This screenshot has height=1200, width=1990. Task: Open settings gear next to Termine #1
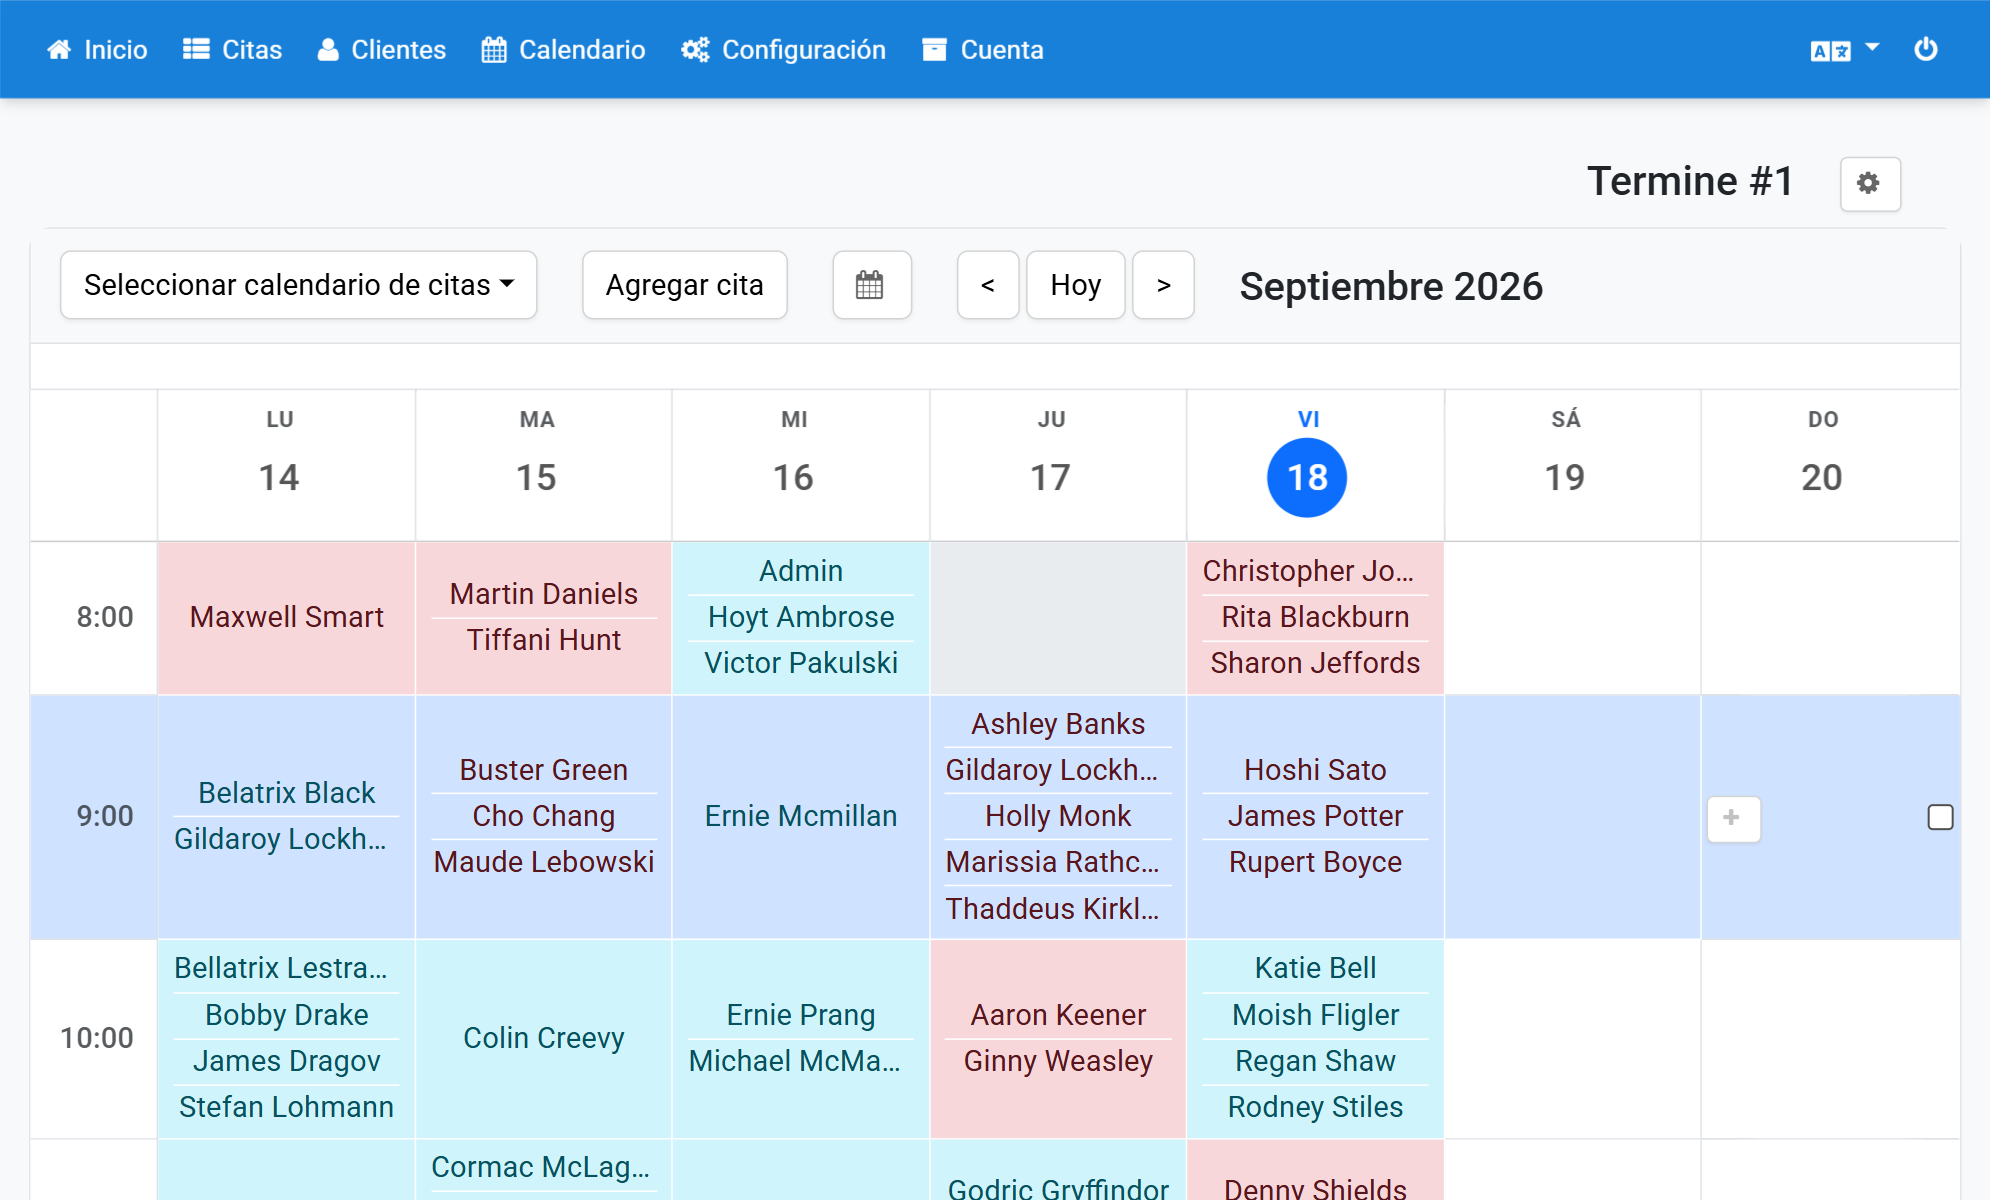click(x=1869, y=184)
